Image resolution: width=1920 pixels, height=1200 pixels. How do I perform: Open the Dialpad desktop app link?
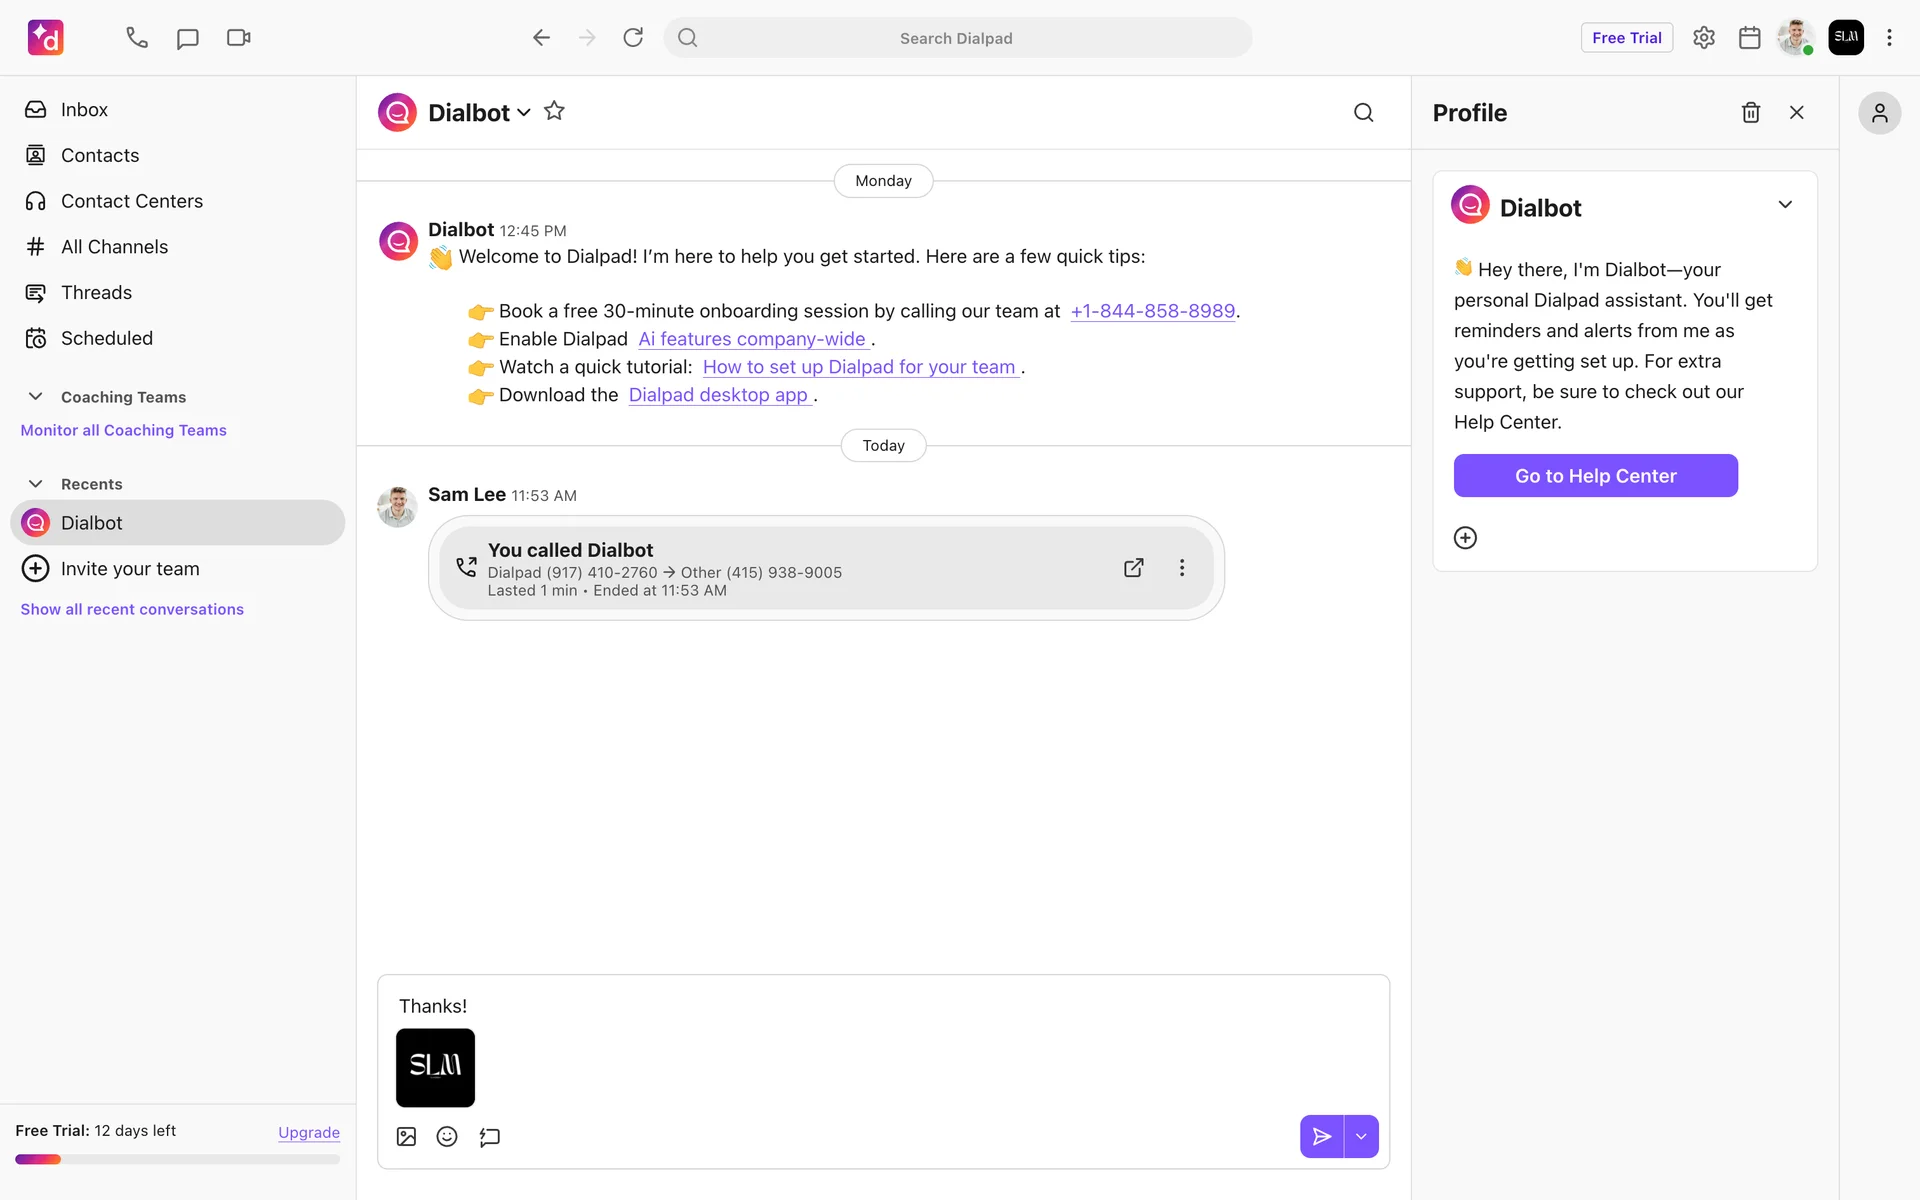pos(718,395)
